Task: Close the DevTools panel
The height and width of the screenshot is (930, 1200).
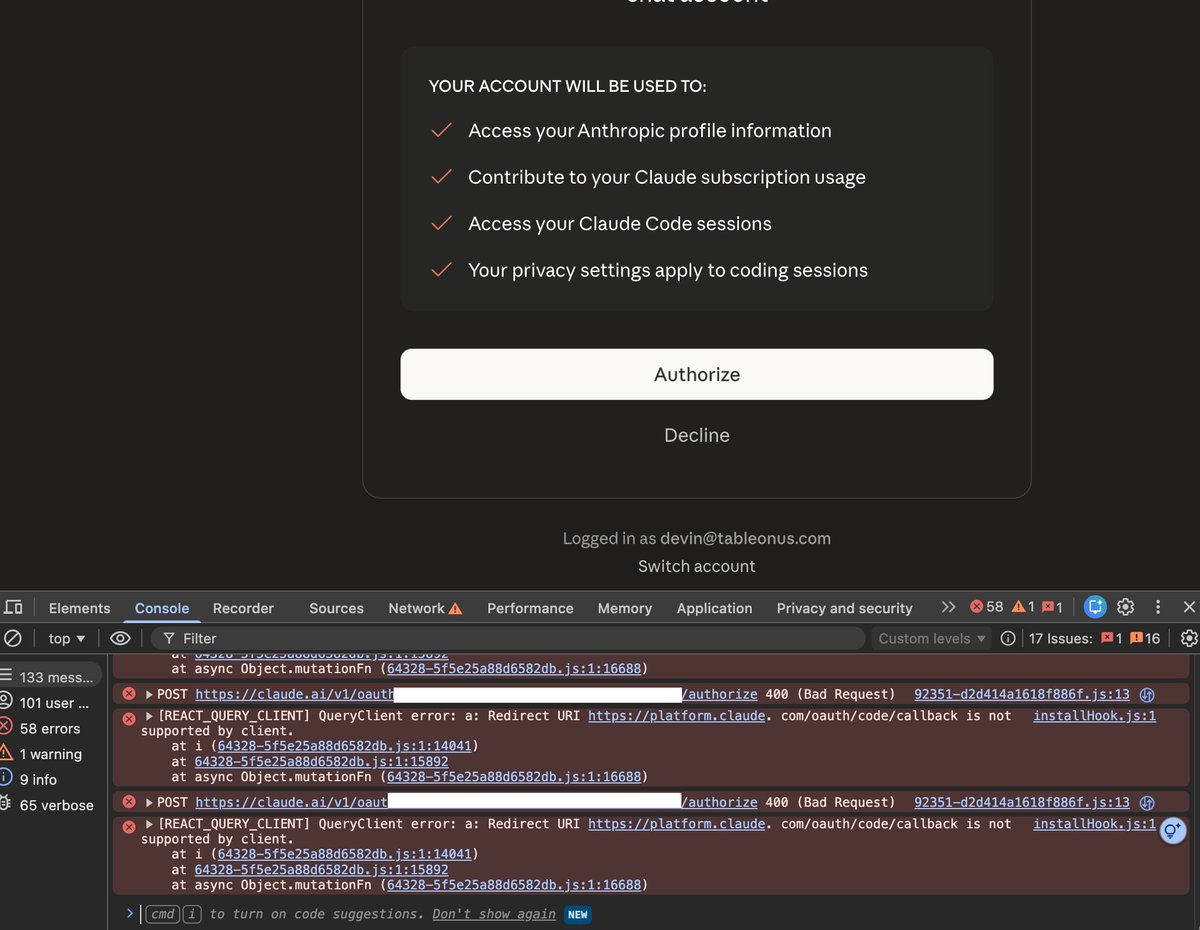Action: coord(1189,607)
